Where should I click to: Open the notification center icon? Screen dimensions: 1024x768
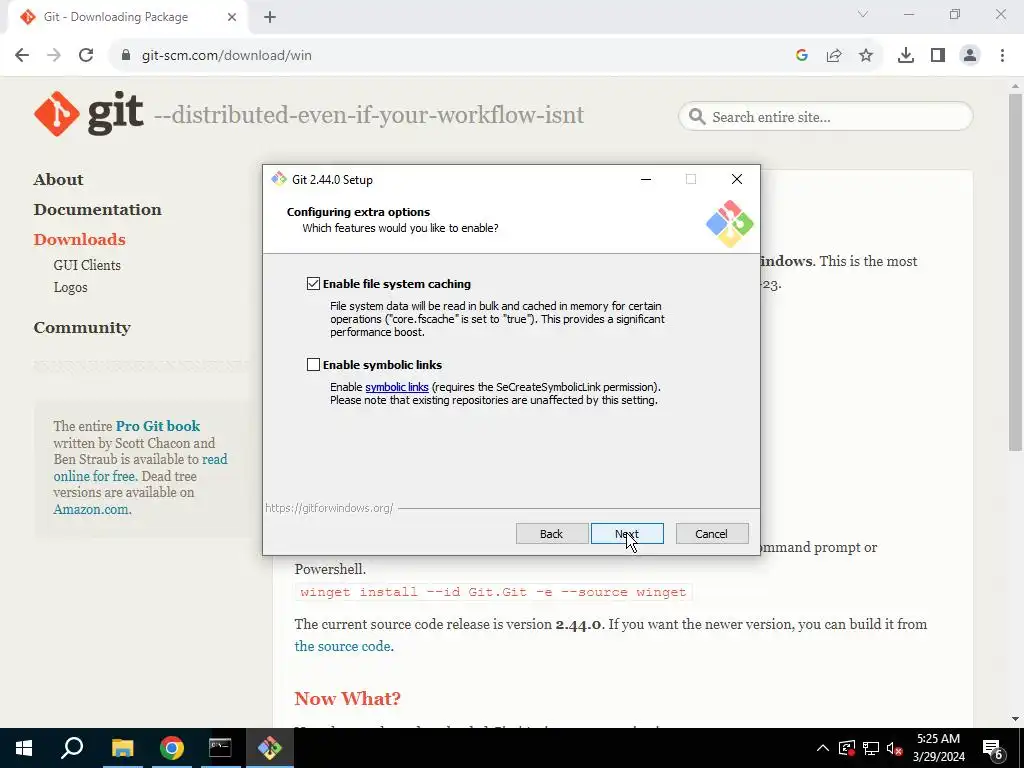993,748
